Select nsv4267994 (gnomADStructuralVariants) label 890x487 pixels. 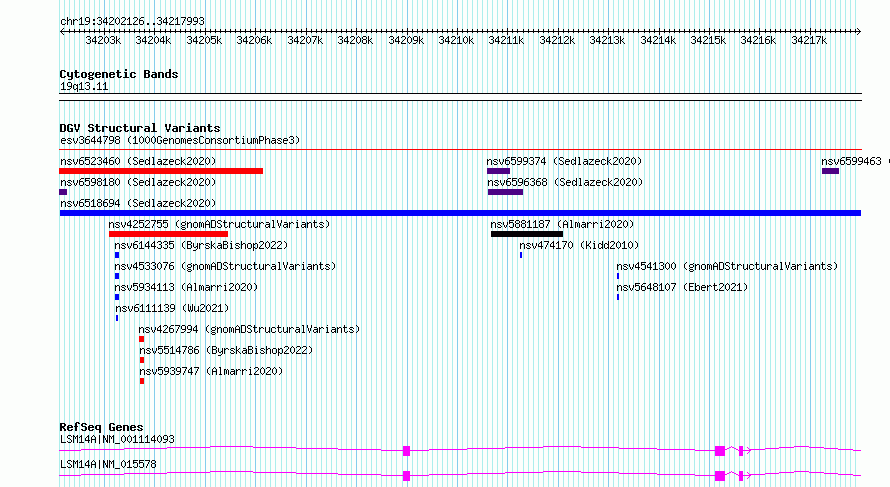(249, 329)
